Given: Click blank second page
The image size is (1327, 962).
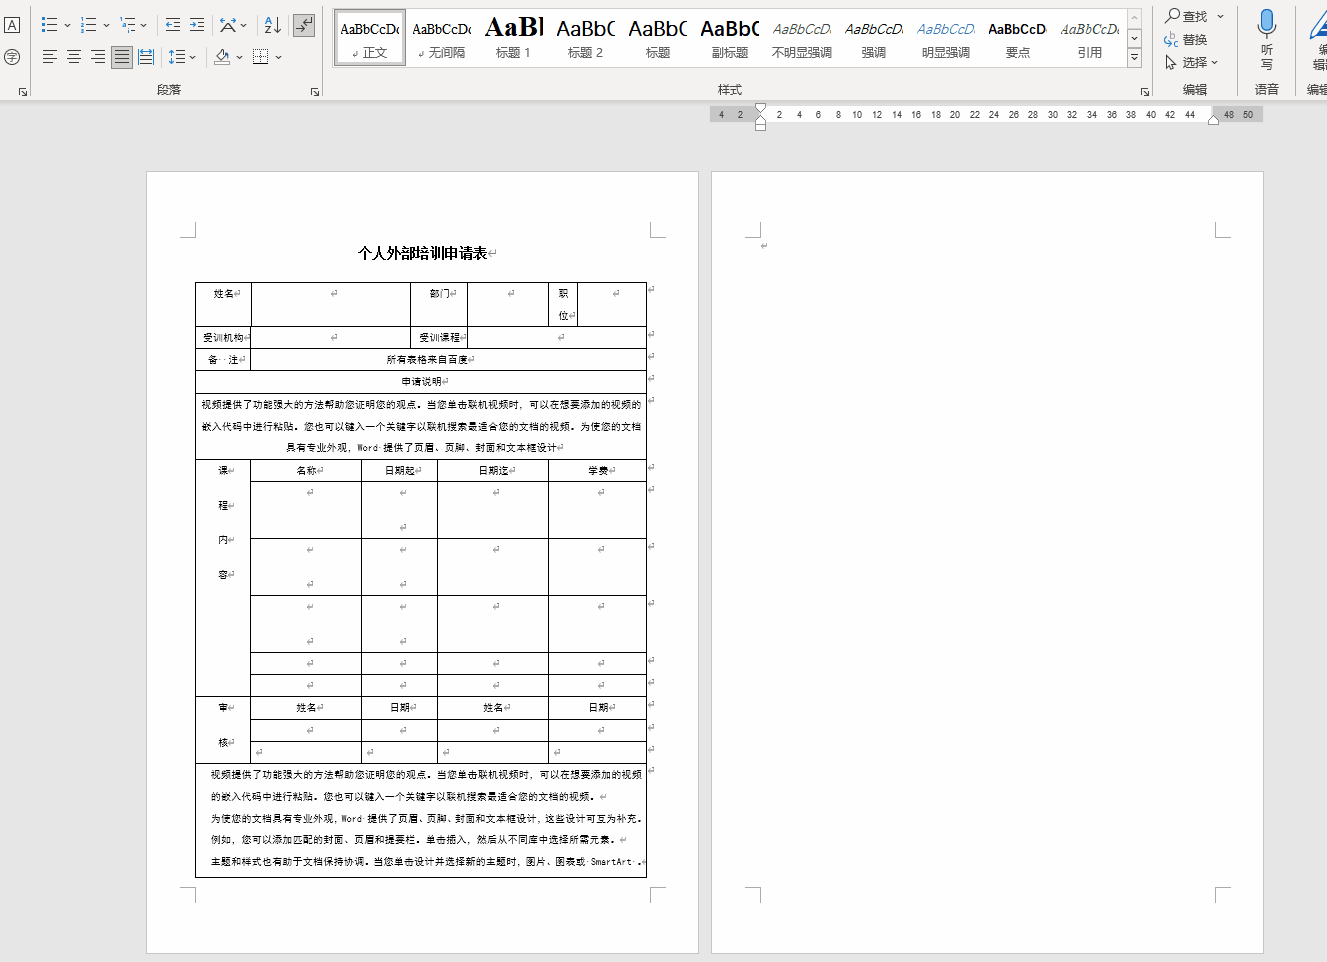Looking at the screenshot, I should [987, 560].
